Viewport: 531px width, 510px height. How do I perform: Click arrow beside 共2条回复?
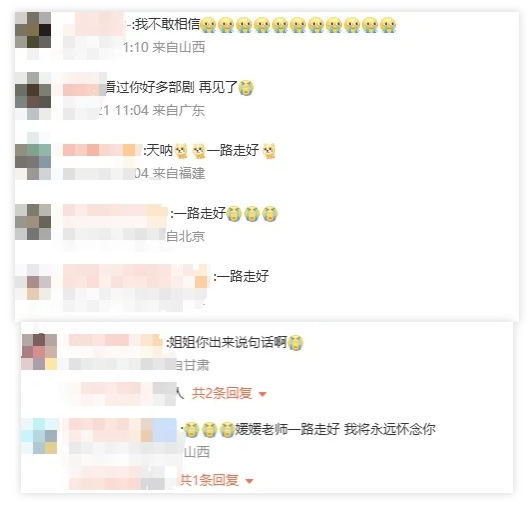[262, 394]
